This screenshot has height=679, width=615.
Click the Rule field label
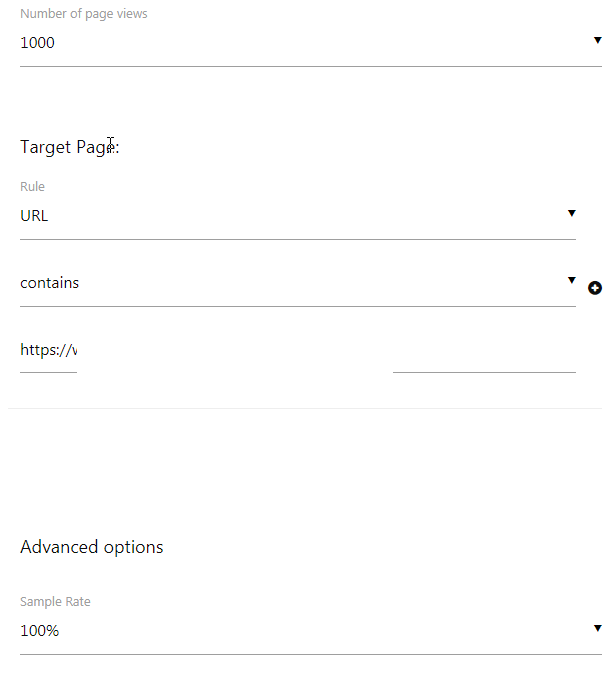(x=32, y=187)
